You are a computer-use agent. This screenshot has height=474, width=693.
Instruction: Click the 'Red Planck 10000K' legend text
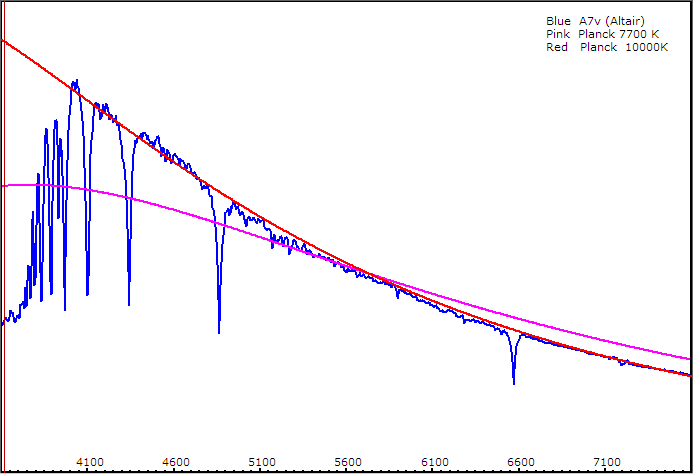[x=606, y=48]
